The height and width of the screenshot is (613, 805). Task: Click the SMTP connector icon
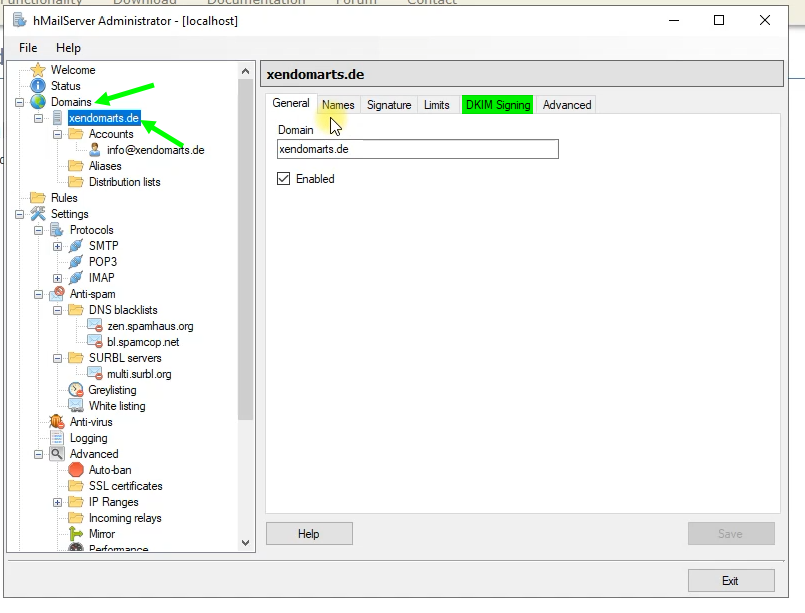pyautogui.click(x=76, y=246)
